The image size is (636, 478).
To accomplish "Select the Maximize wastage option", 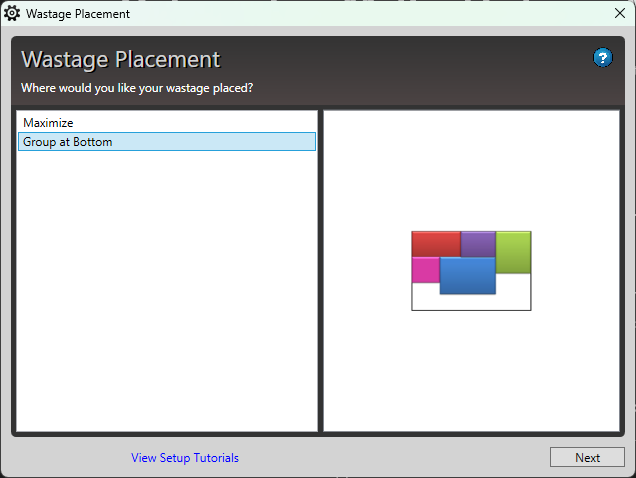I will [x=167, y=123].
